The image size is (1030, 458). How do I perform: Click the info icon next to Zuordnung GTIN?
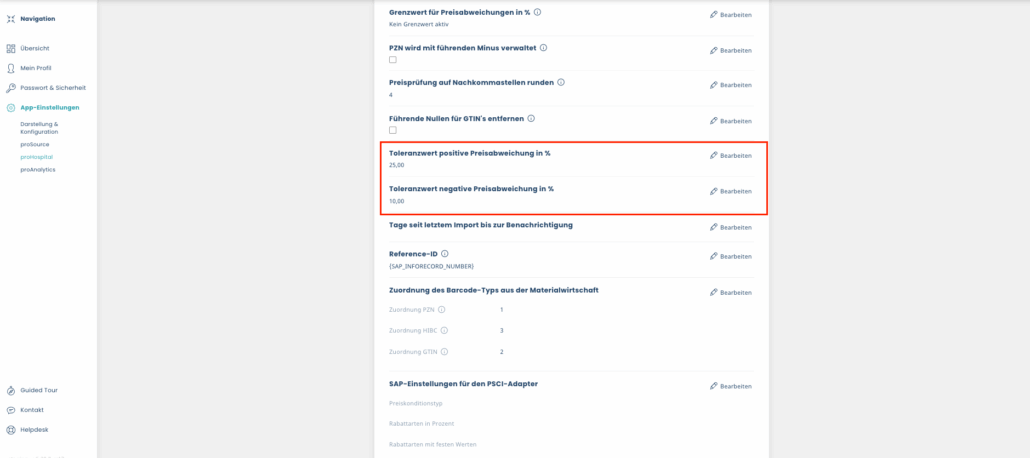point(444,352)
